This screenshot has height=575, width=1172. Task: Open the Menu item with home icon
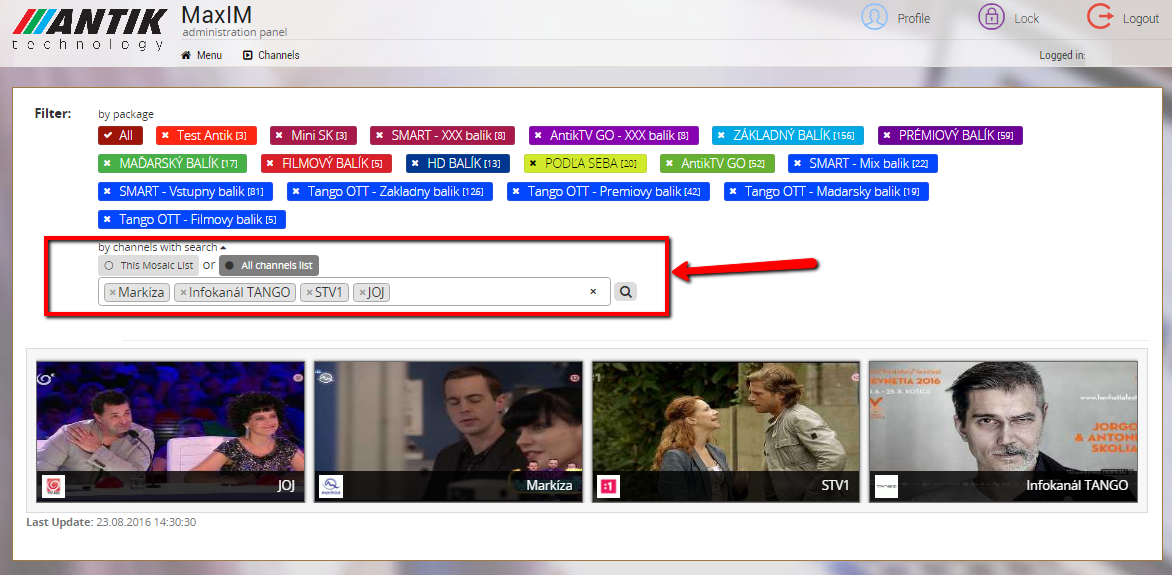pos(201,55)
